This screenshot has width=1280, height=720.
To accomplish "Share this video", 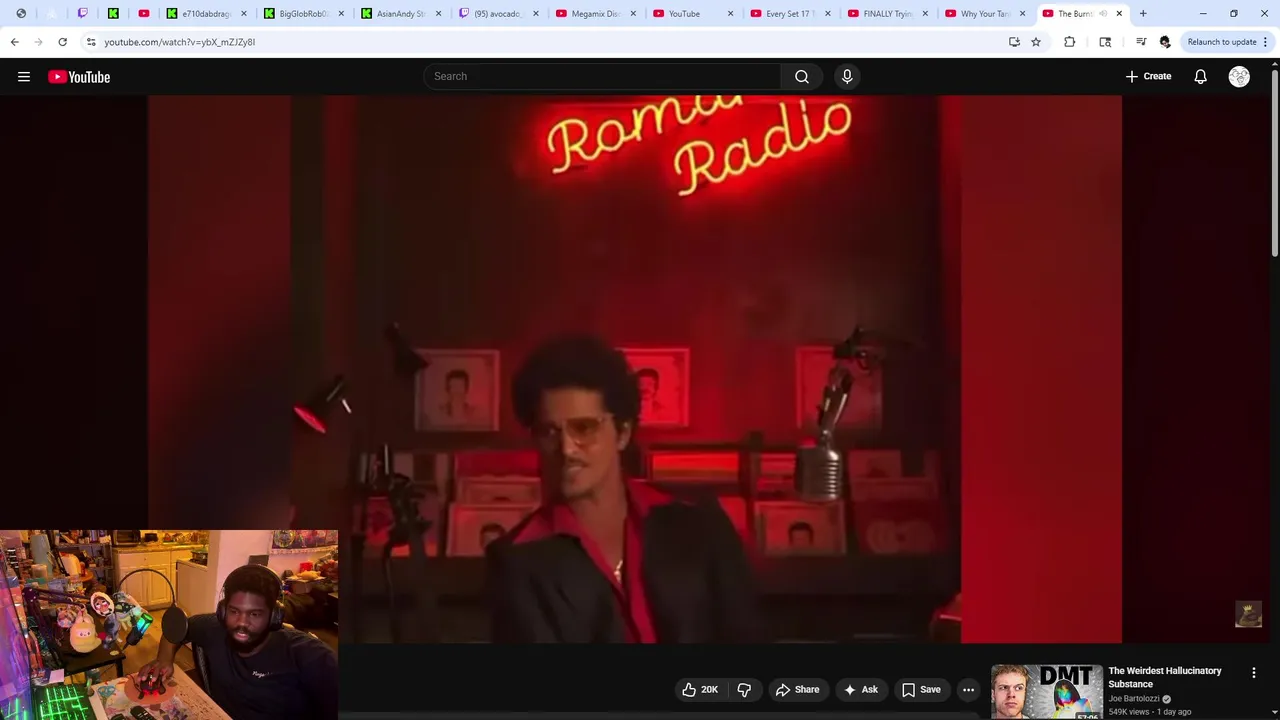I will click(797, 690).
